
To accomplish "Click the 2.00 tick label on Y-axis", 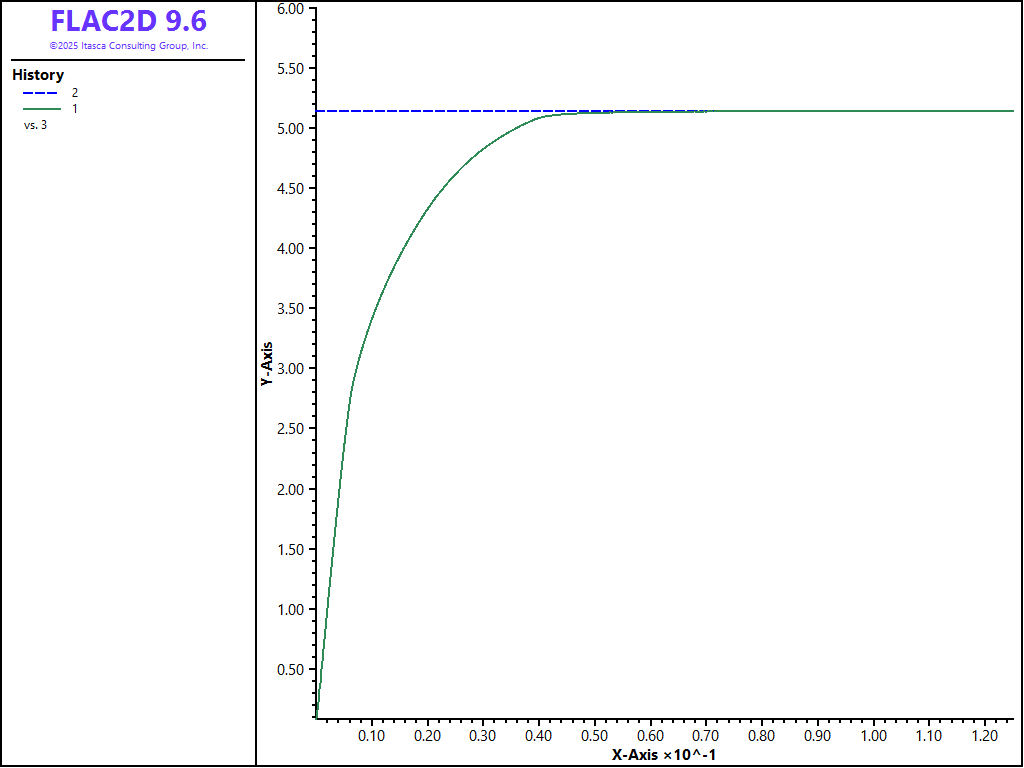I will coord(290,489).
